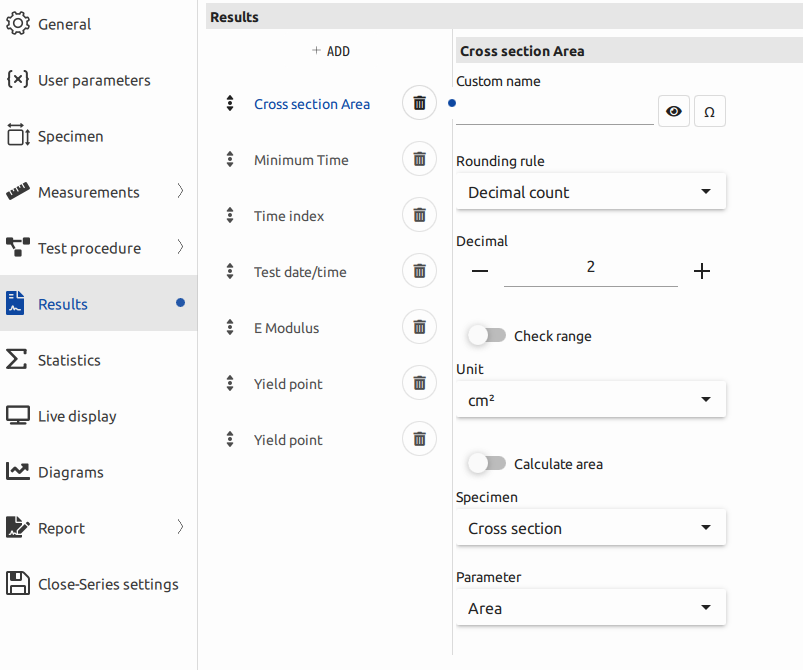
Task: Turn on Calculate area toggle
Action: (x=487, y=464)
